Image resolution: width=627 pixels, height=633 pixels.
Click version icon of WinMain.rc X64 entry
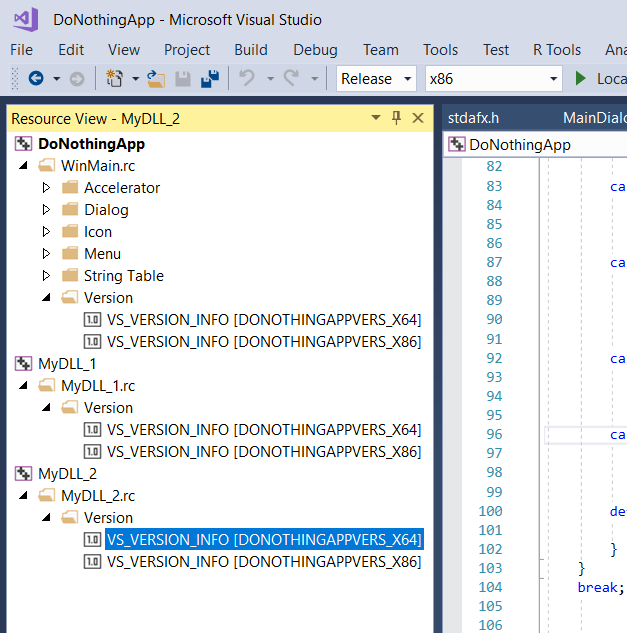click(x=92, y=320)
